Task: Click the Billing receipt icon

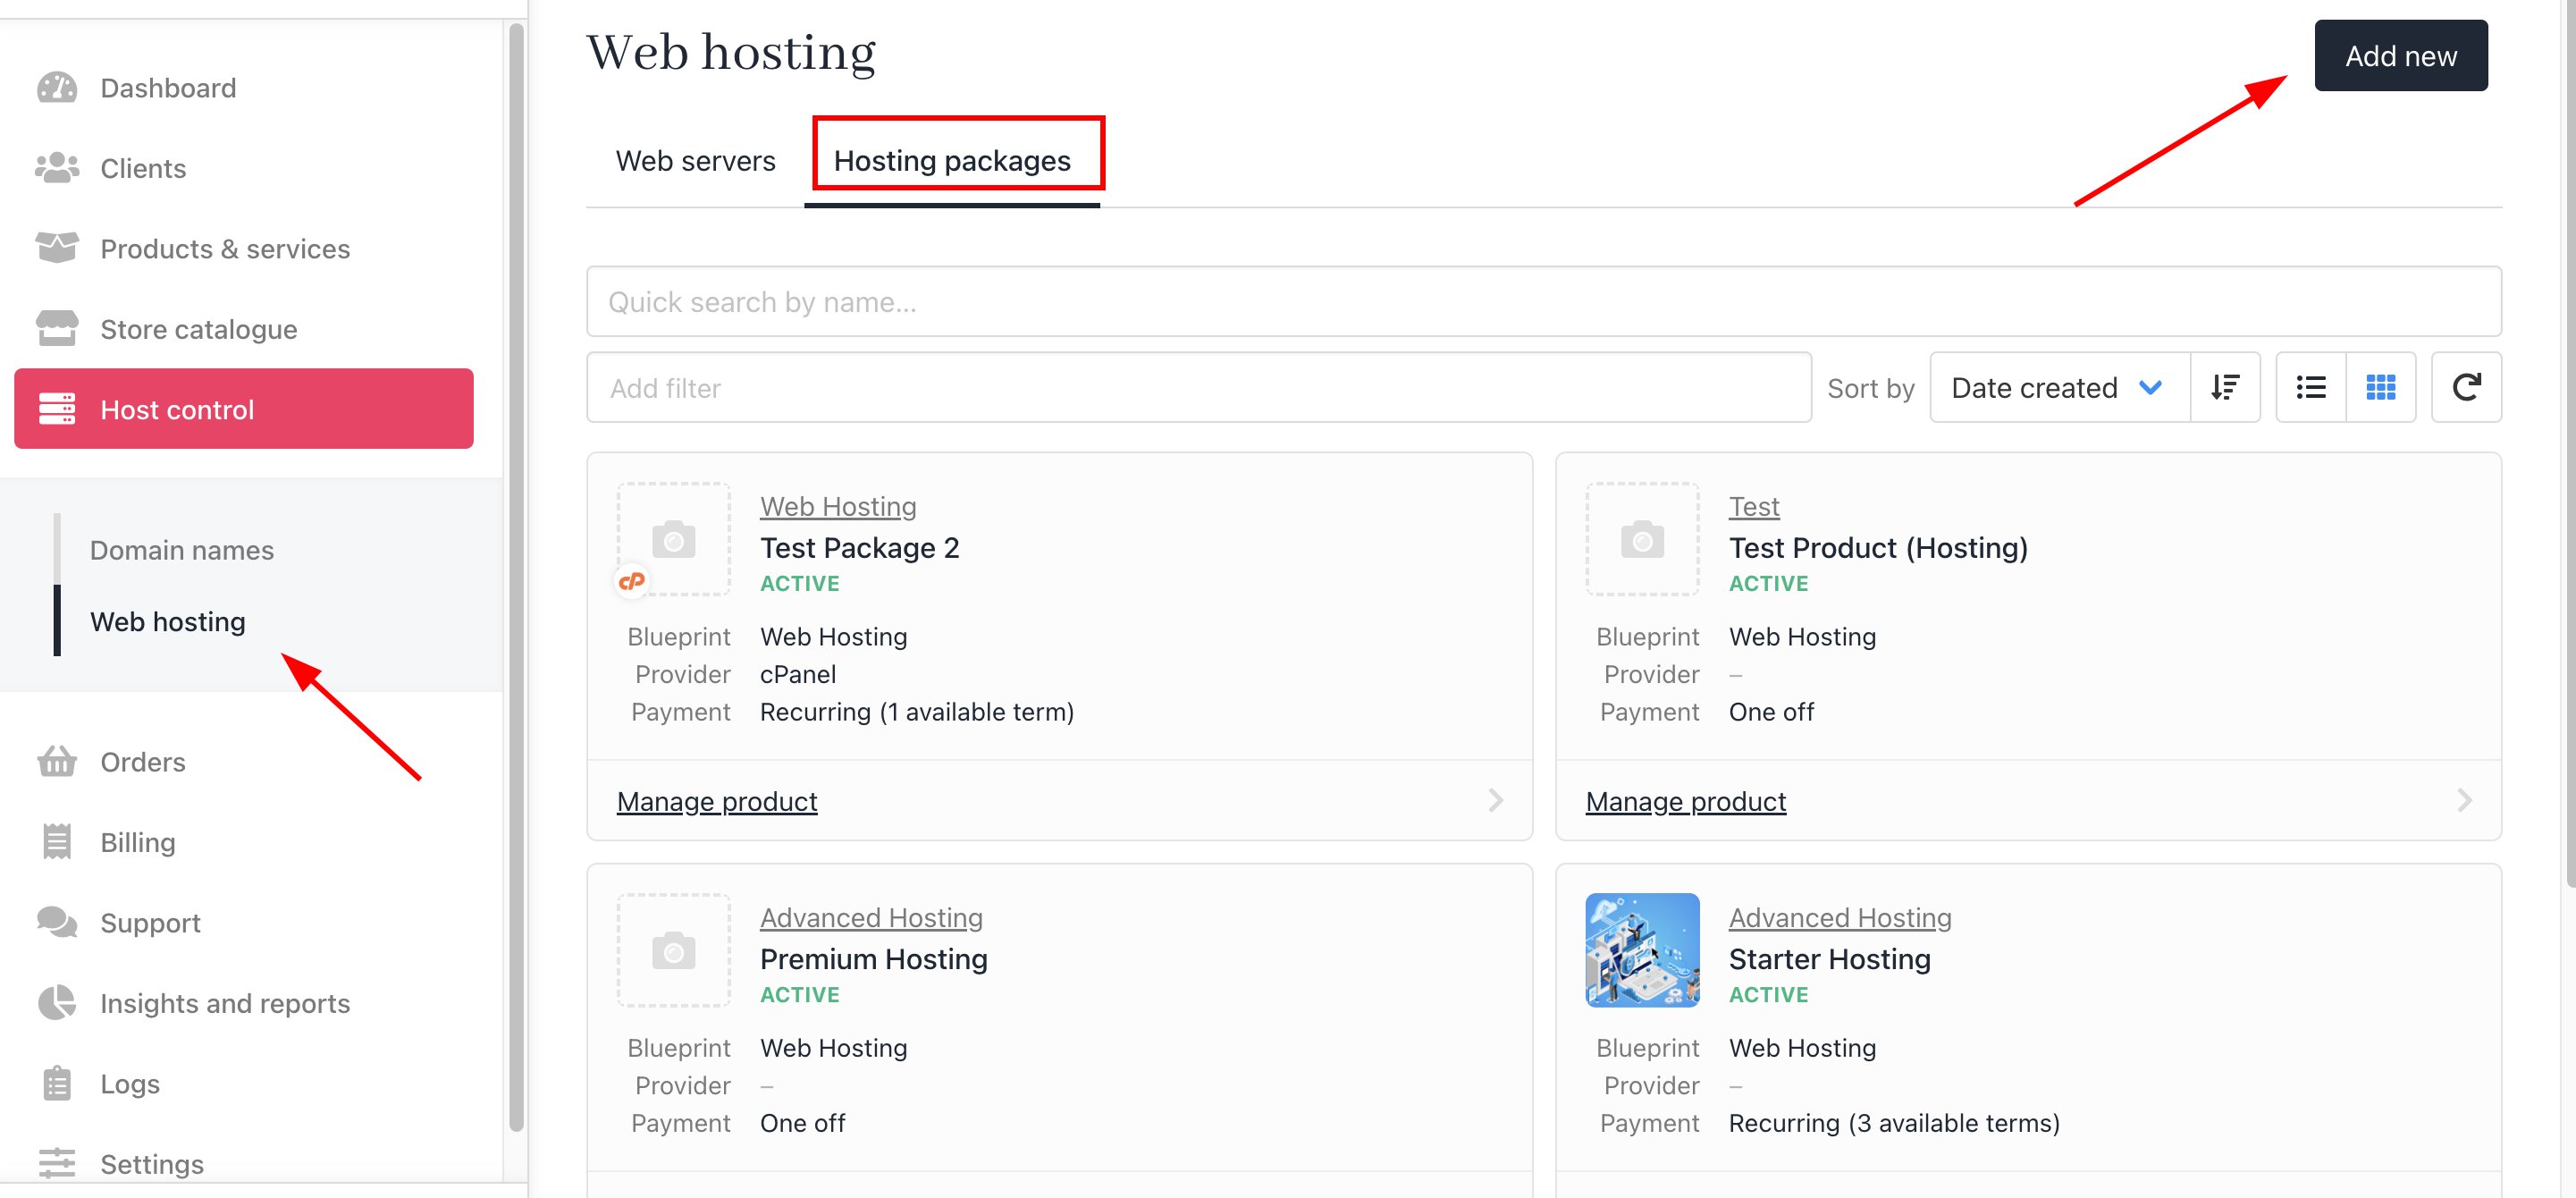Action: 57,842
